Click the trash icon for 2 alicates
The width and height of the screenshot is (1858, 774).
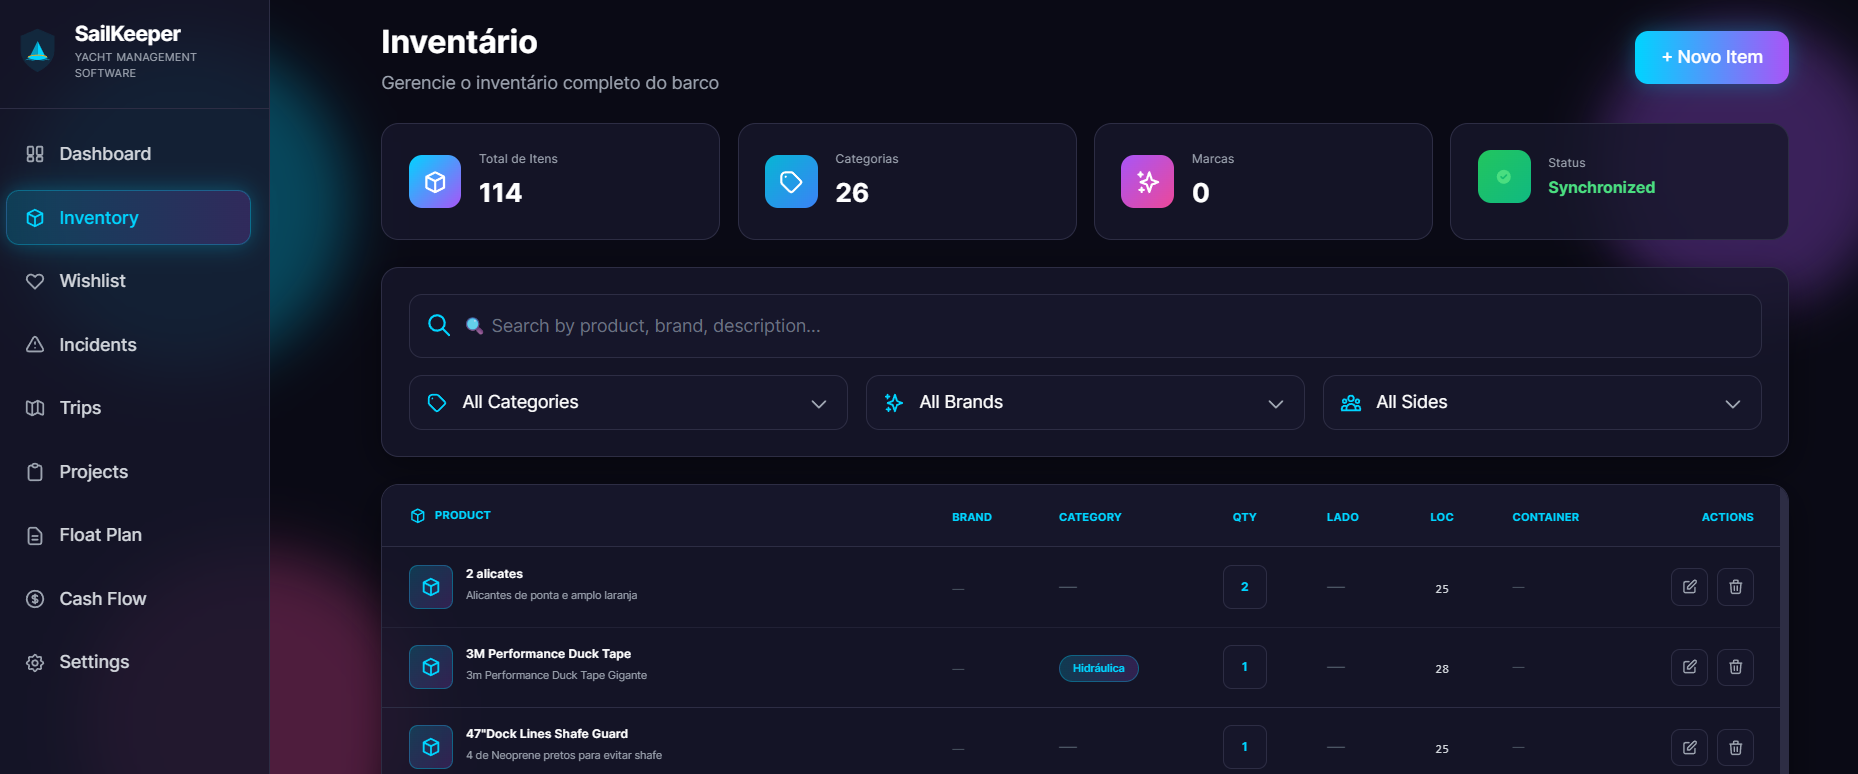click(x=1735, y=587)
